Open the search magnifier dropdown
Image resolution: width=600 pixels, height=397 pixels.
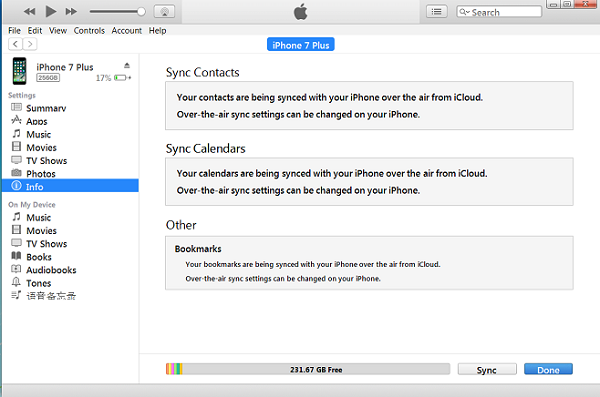point(464,12)
